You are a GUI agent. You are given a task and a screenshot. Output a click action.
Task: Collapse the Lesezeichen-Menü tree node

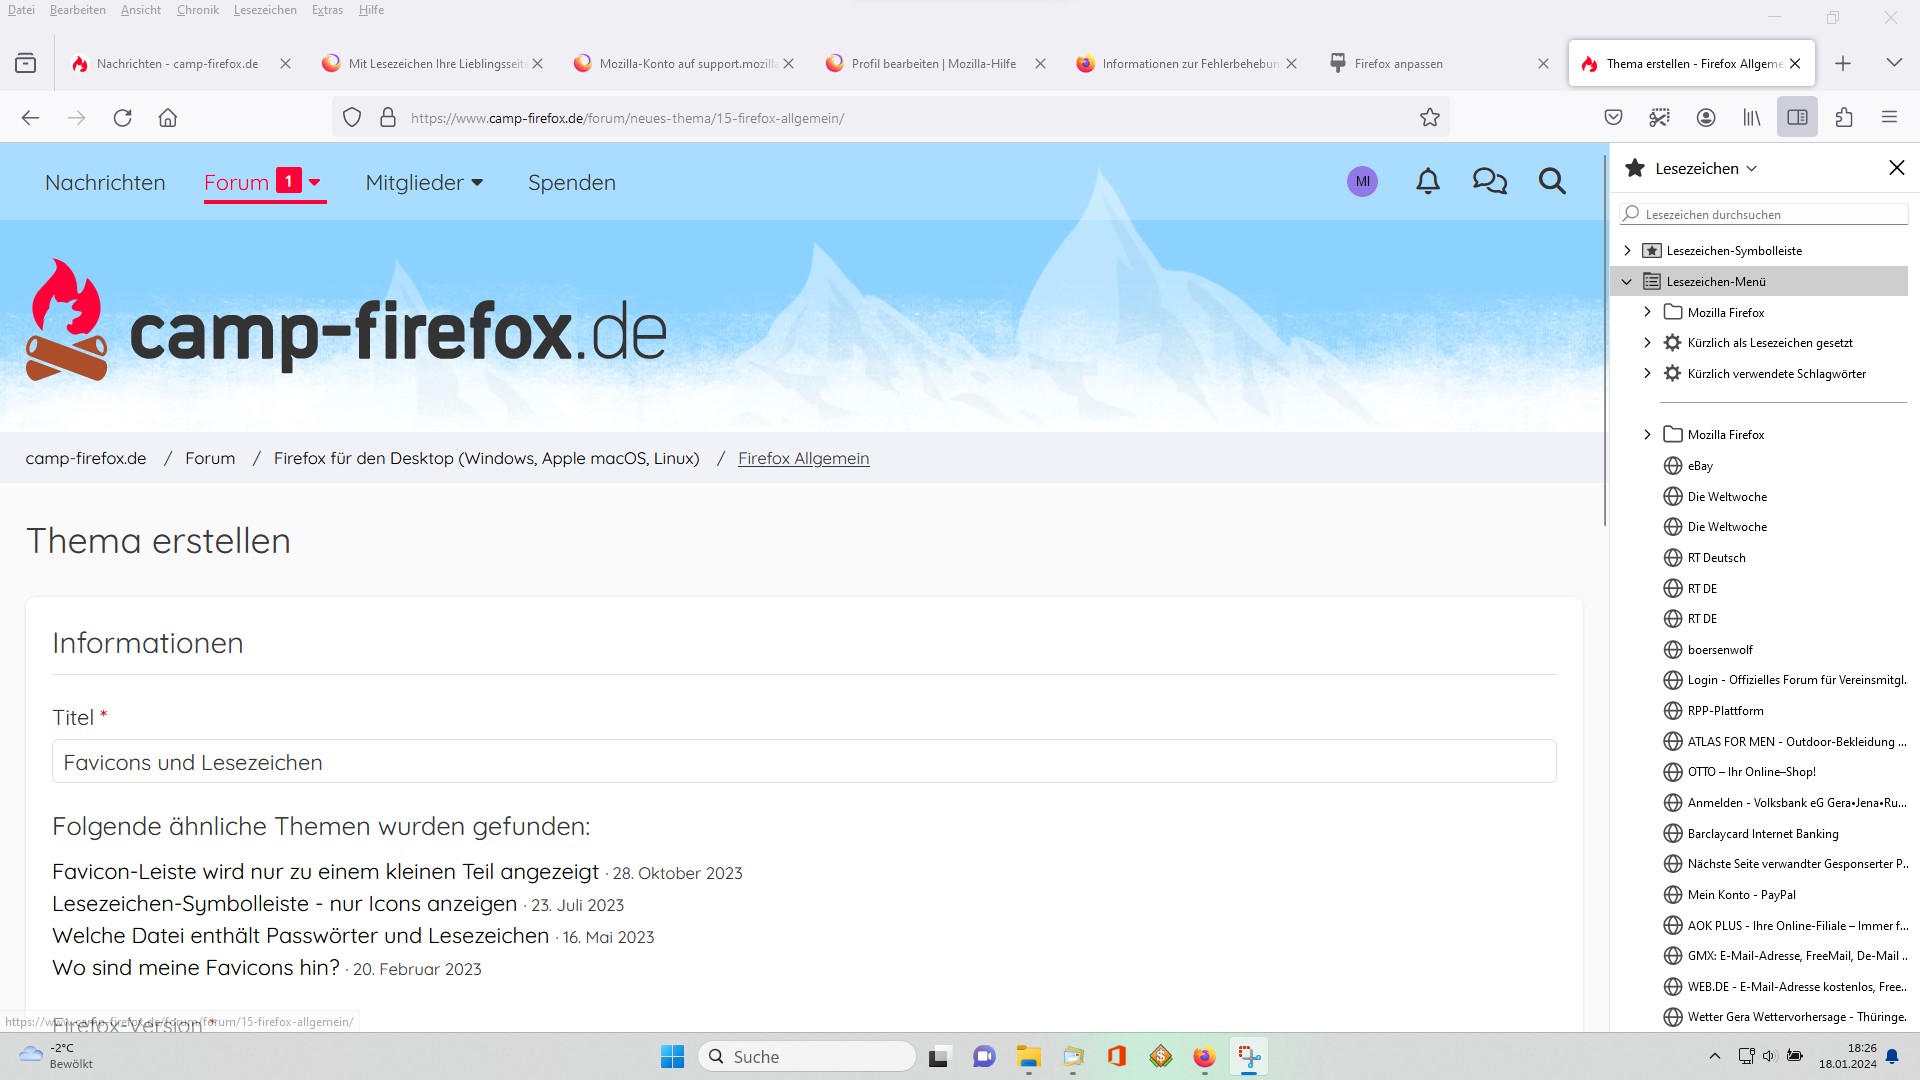1627,282
